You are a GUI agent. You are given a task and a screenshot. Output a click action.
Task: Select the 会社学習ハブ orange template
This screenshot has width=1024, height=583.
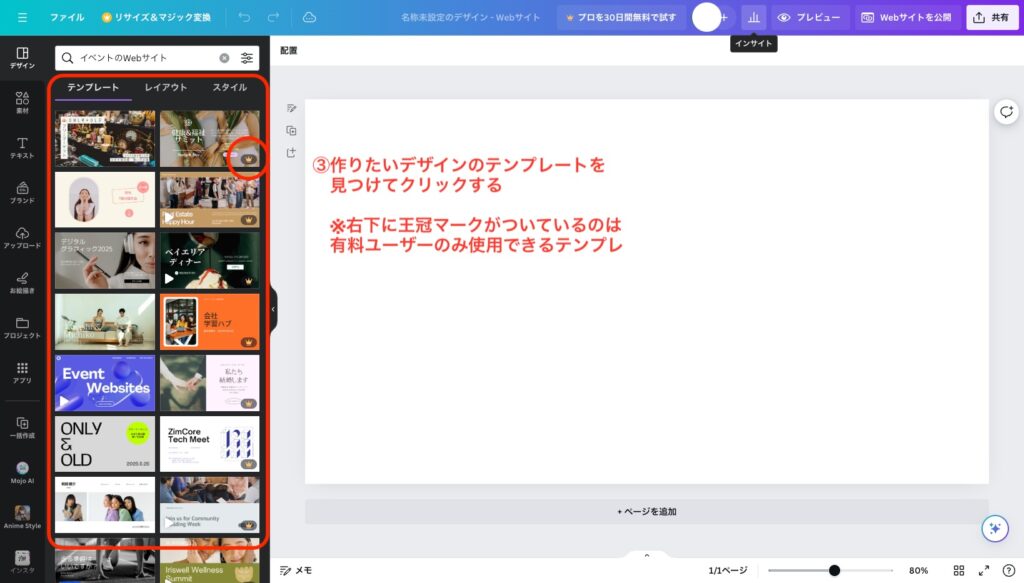(x=210, y=321)
